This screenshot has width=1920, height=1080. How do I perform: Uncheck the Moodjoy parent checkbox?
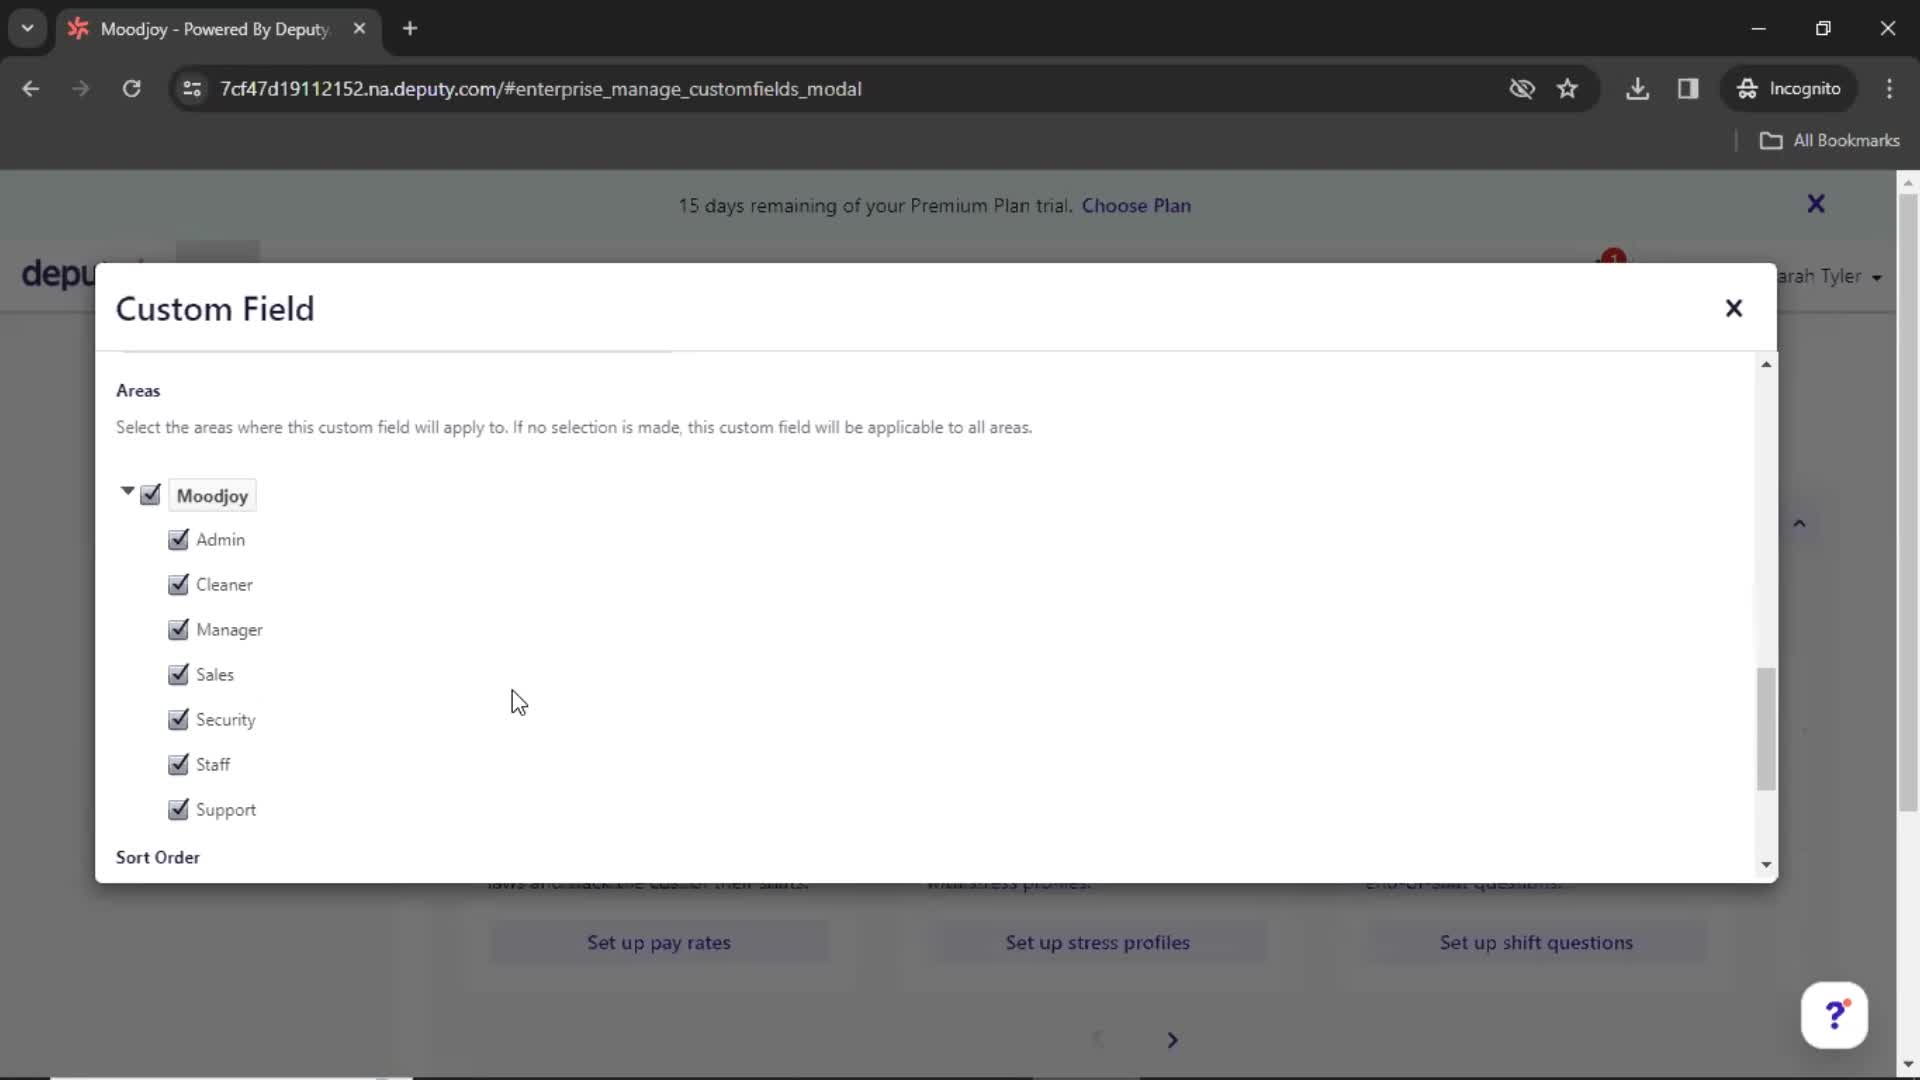coord(150,493)
